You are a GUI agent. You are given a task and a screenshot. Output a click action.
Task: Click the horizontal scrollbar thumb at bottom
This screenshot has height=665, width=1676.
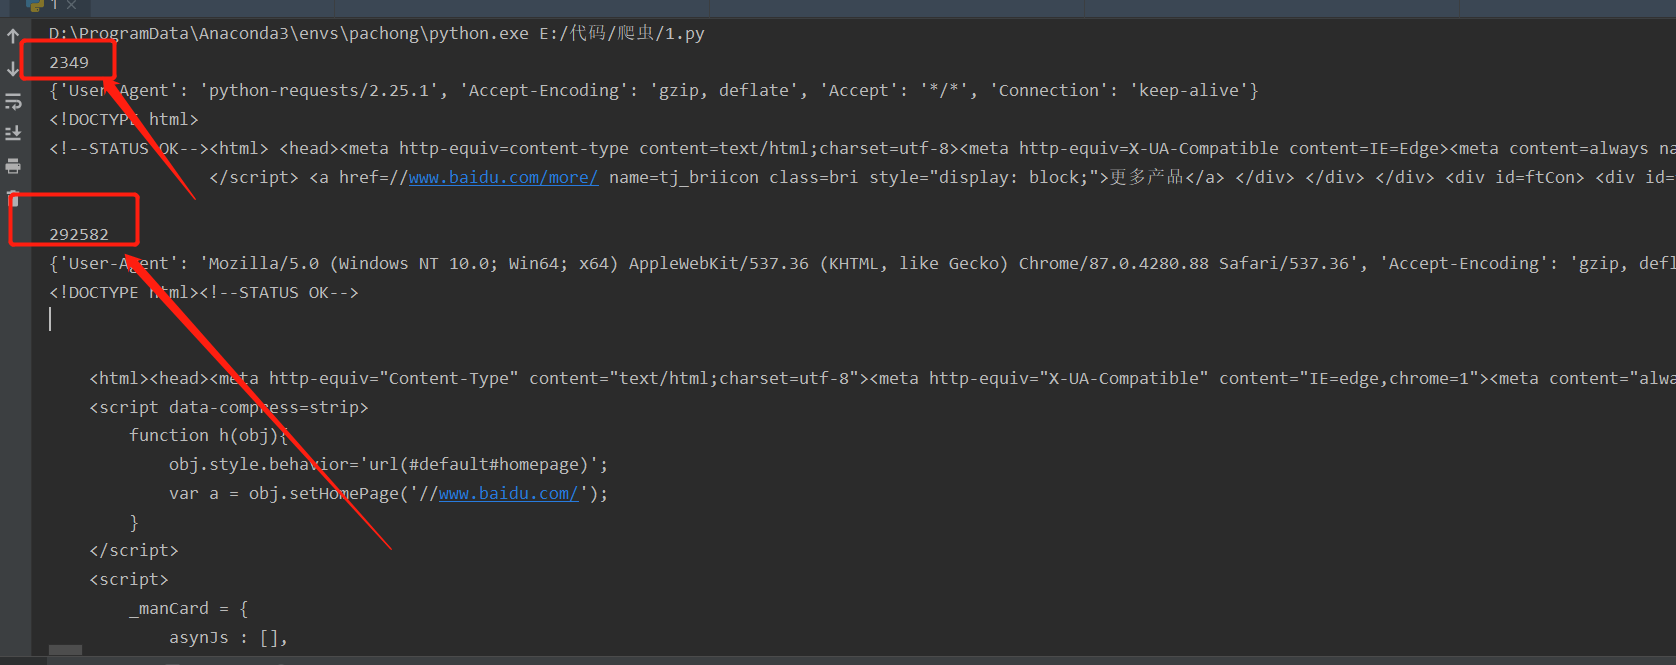click(65, 650)
